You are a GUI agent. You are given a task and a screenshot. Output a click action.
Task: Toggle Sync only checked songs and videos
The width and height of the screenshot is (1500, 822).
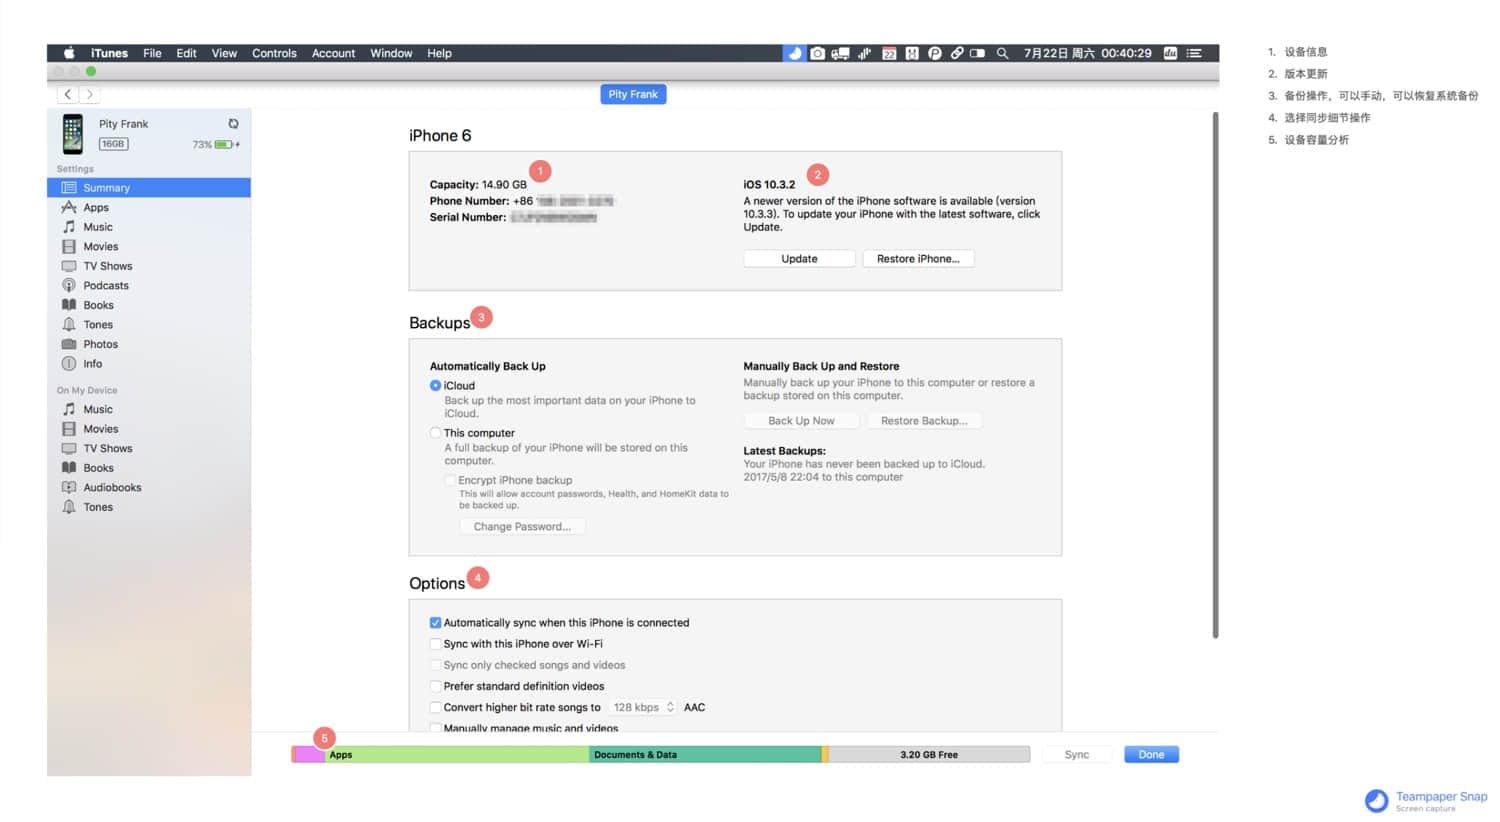pos(435,665)
